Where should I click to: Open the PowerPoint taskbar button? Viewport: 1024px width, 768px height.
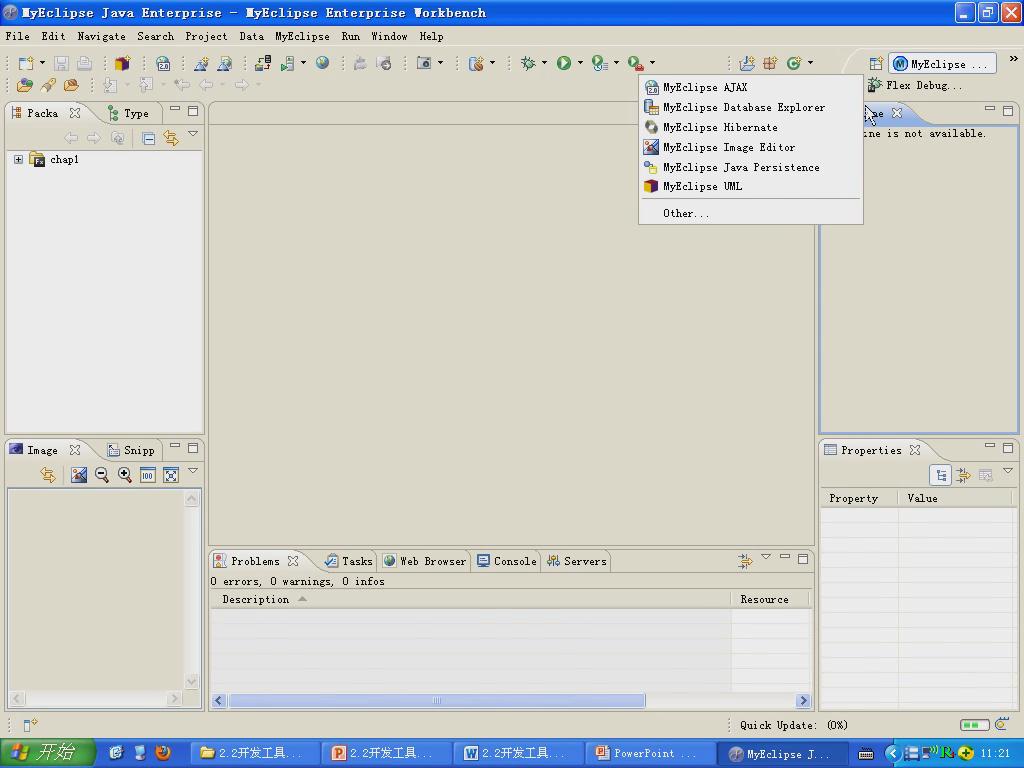pos(650,754)
